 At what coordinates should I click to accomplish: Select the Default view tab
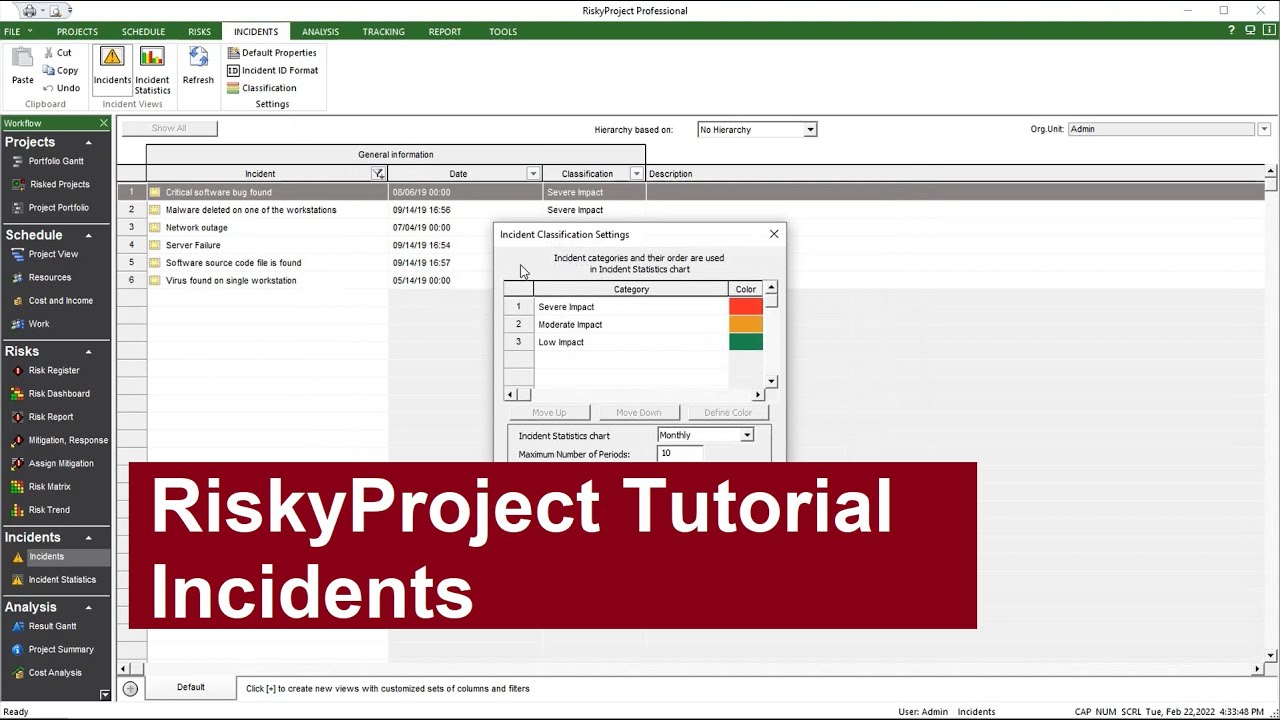tap(191, 688)
